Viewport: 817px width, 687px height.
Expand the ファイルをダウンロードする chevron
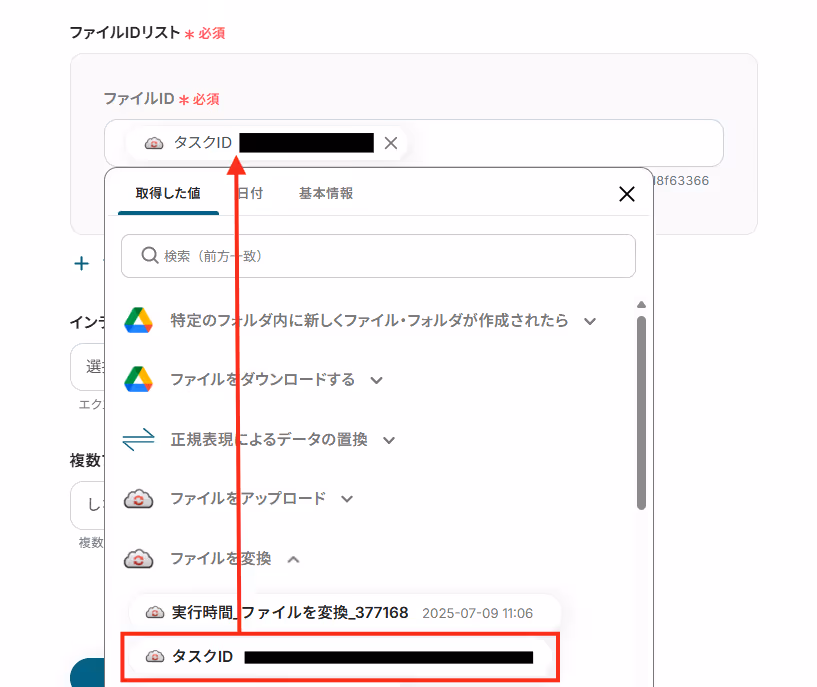coord(377,380)
